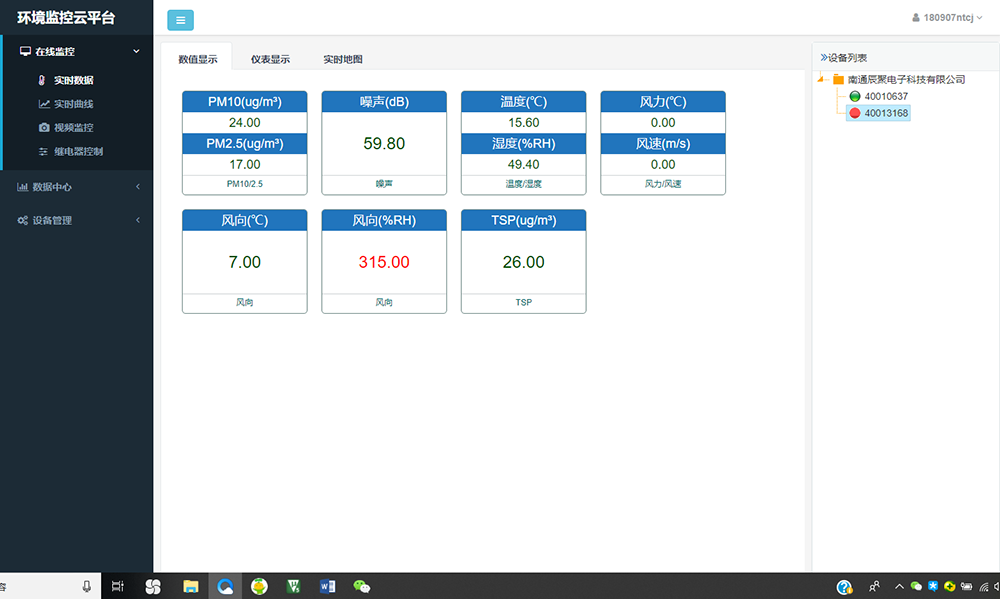Click the humidity value 49.40

(x=524, y=165)
